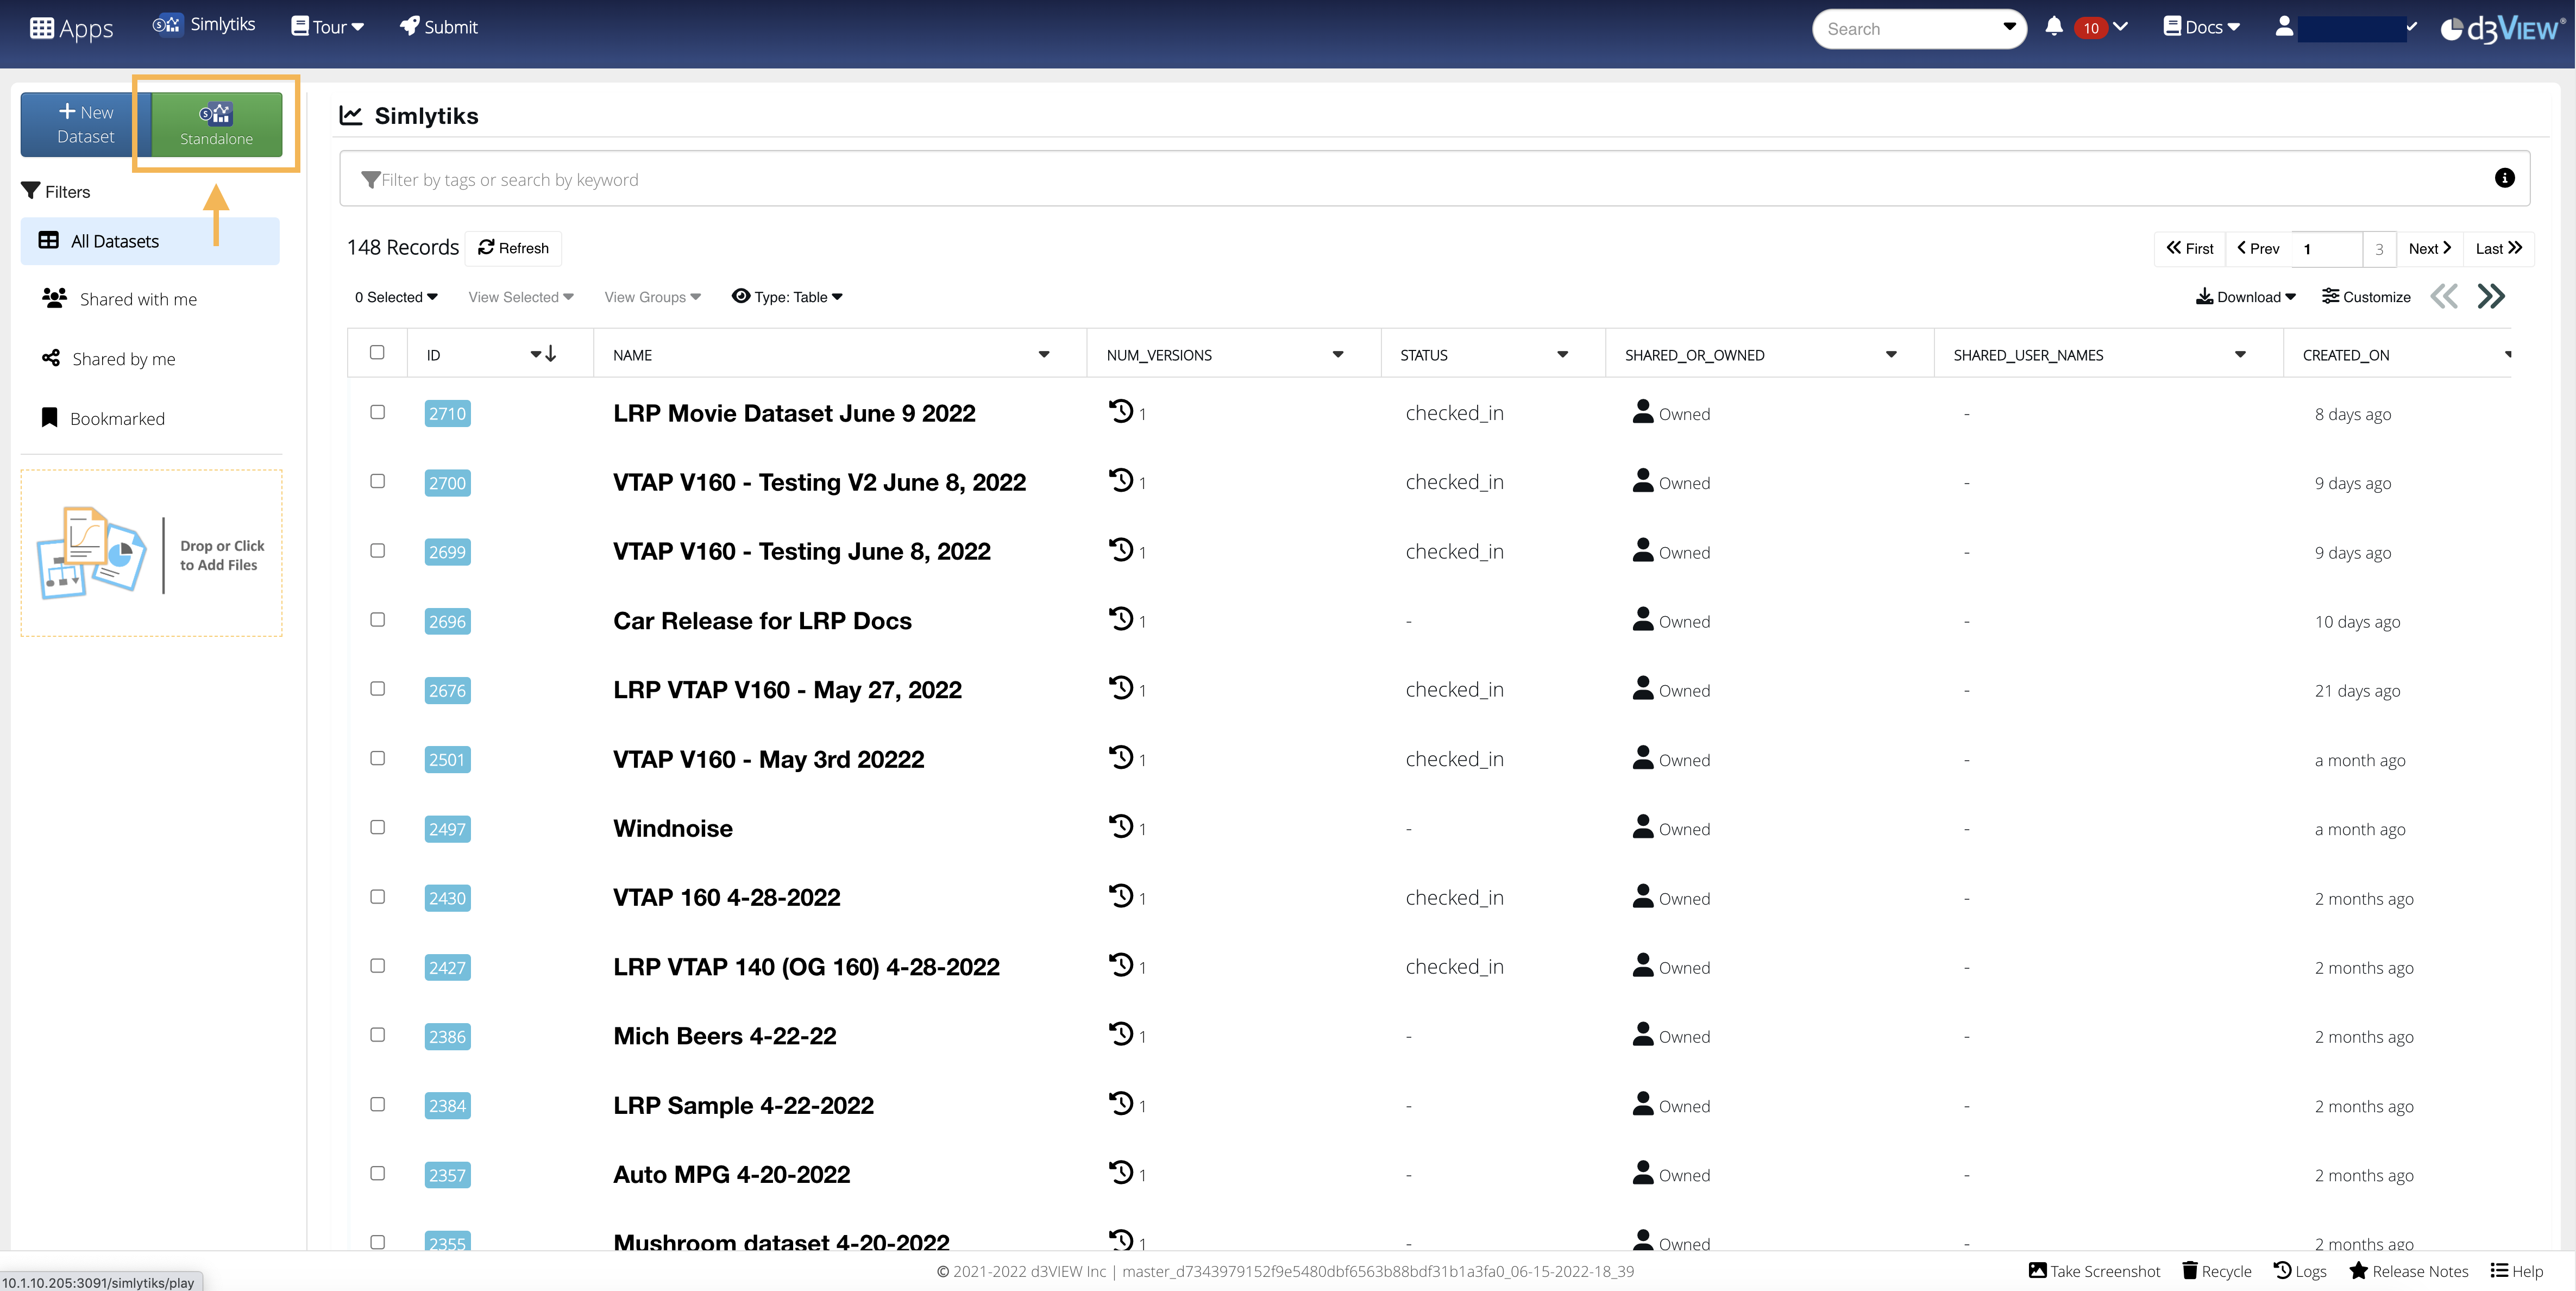2576x1291 pixels.
Task: Open the Type: Table view dropdown
Action: pyautogui.click(x=788, y=297)
